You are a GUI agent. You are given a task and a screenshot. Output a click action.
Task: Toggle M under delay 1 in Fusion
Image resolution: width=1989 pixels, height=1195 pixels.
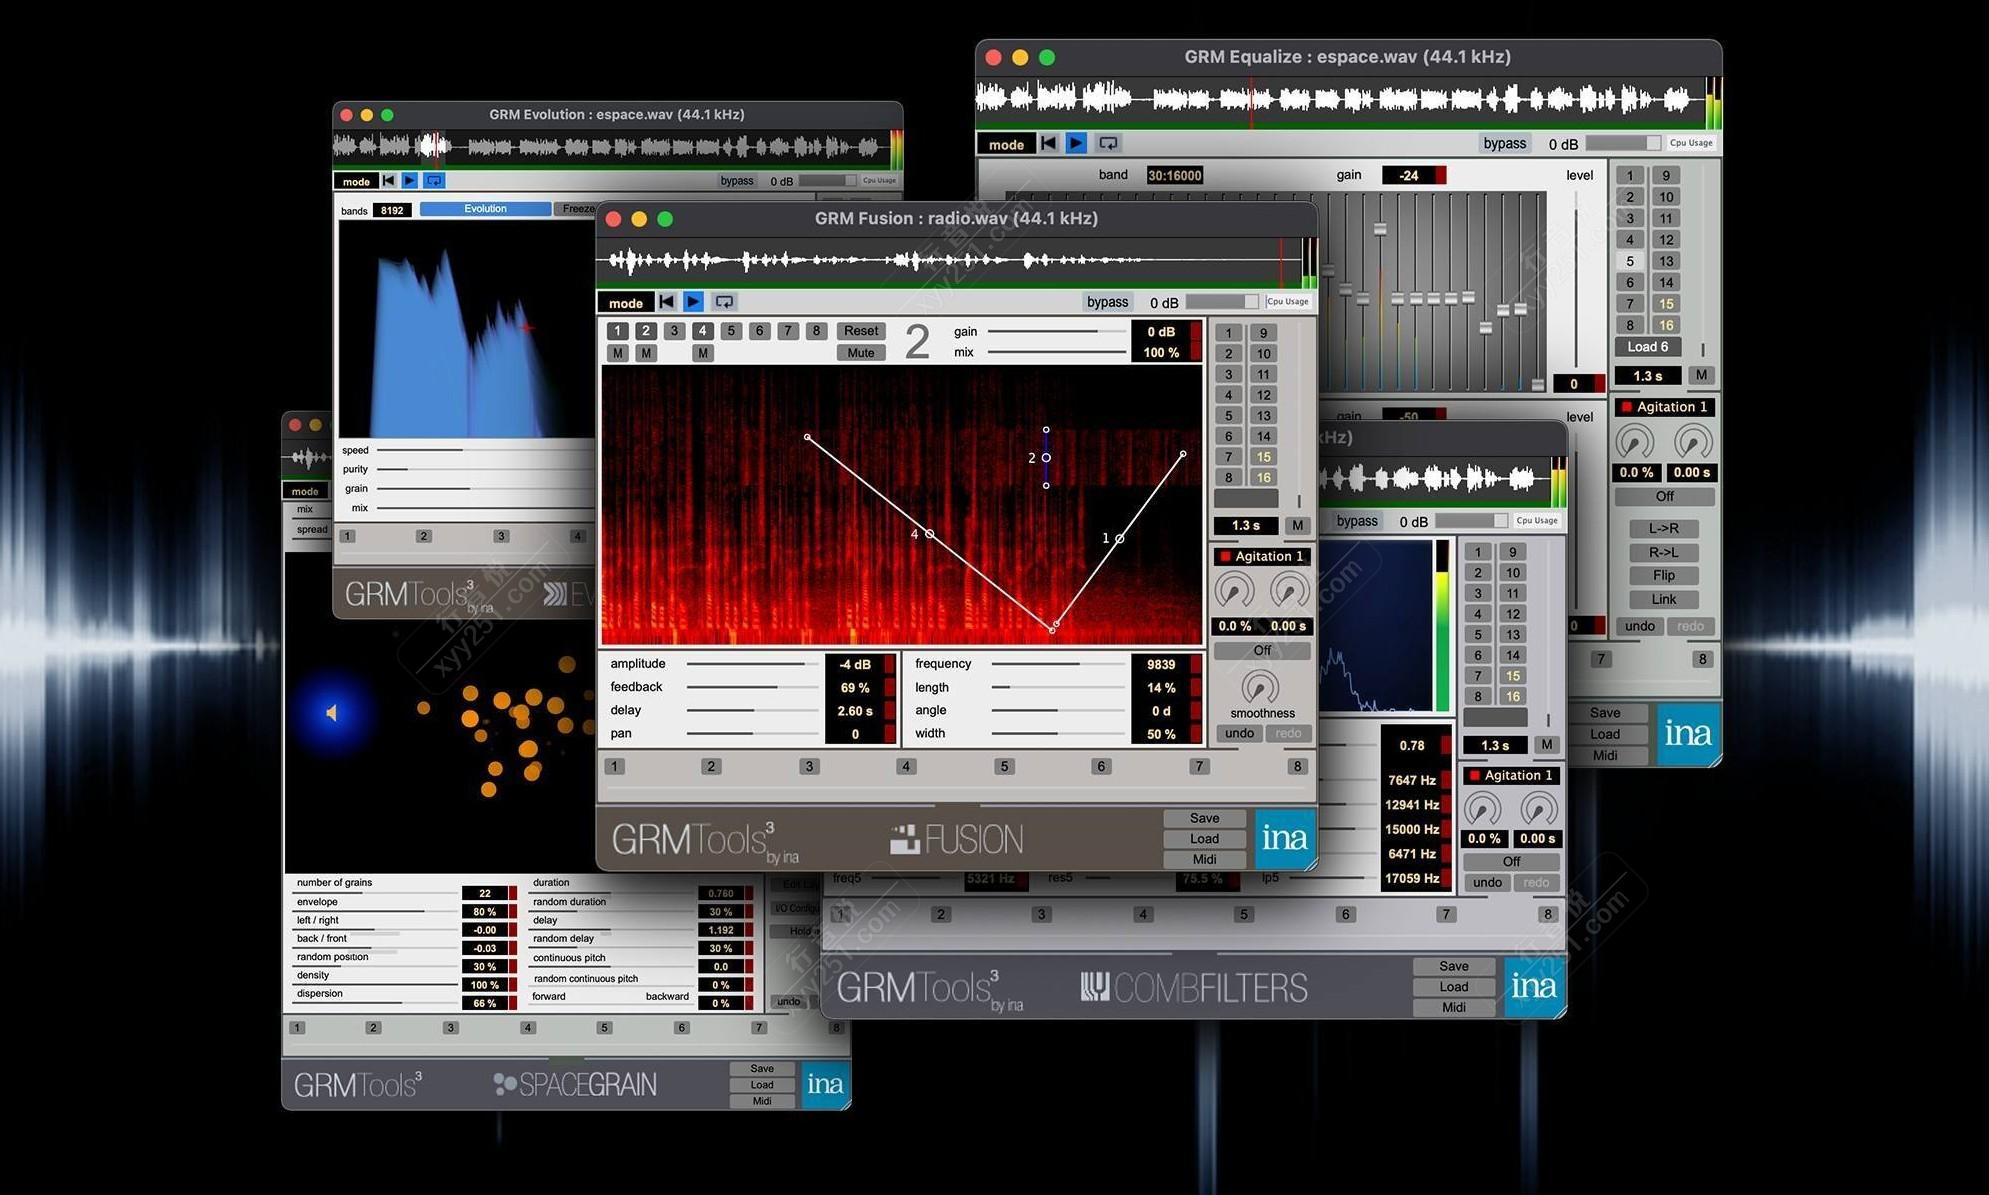coord(618,353)
